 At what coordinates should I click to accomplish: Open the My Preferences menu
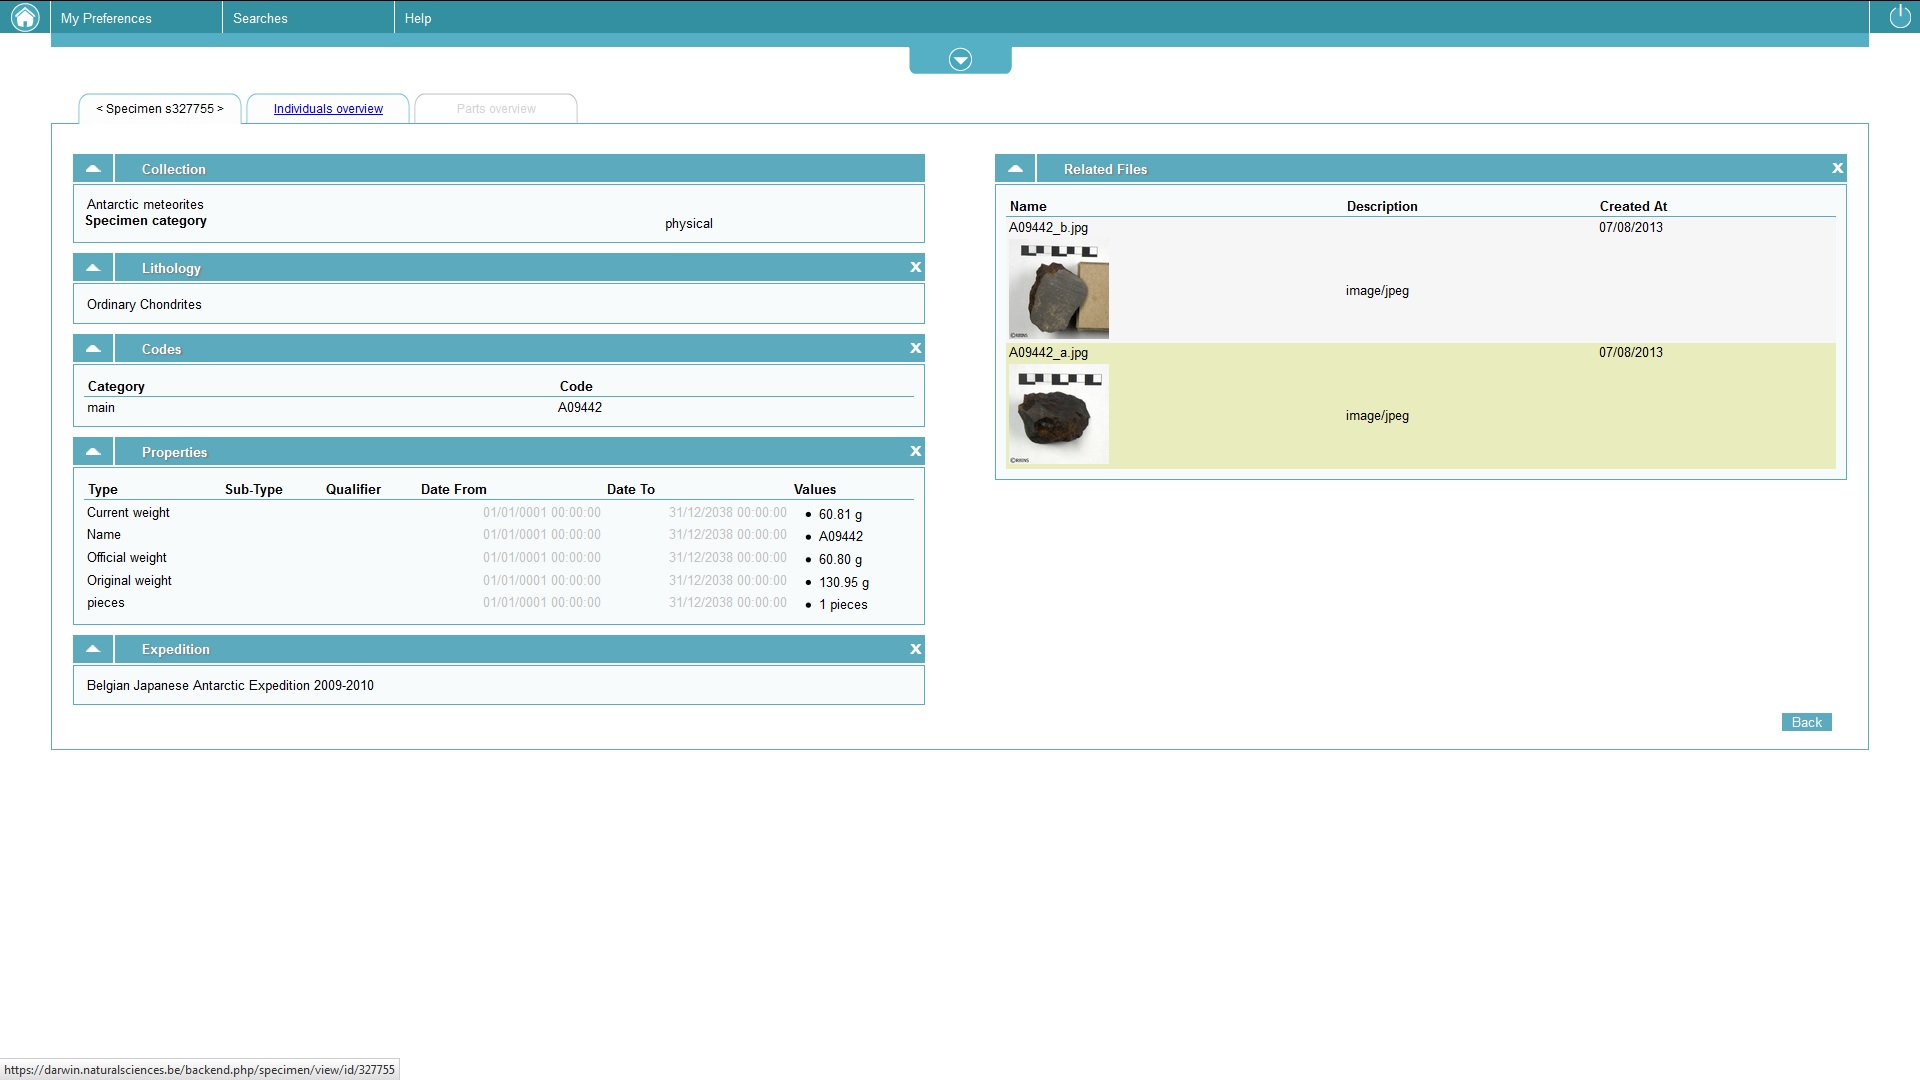tap(106, 18)
